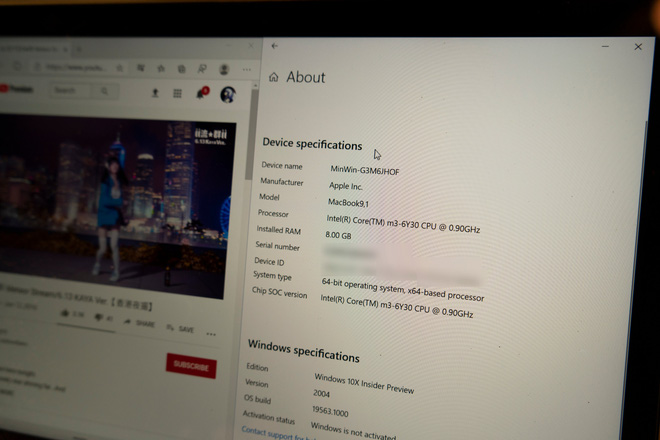The image size is (660, 440).
Task: Open the Save to playlist option
Action: point(181,328)
